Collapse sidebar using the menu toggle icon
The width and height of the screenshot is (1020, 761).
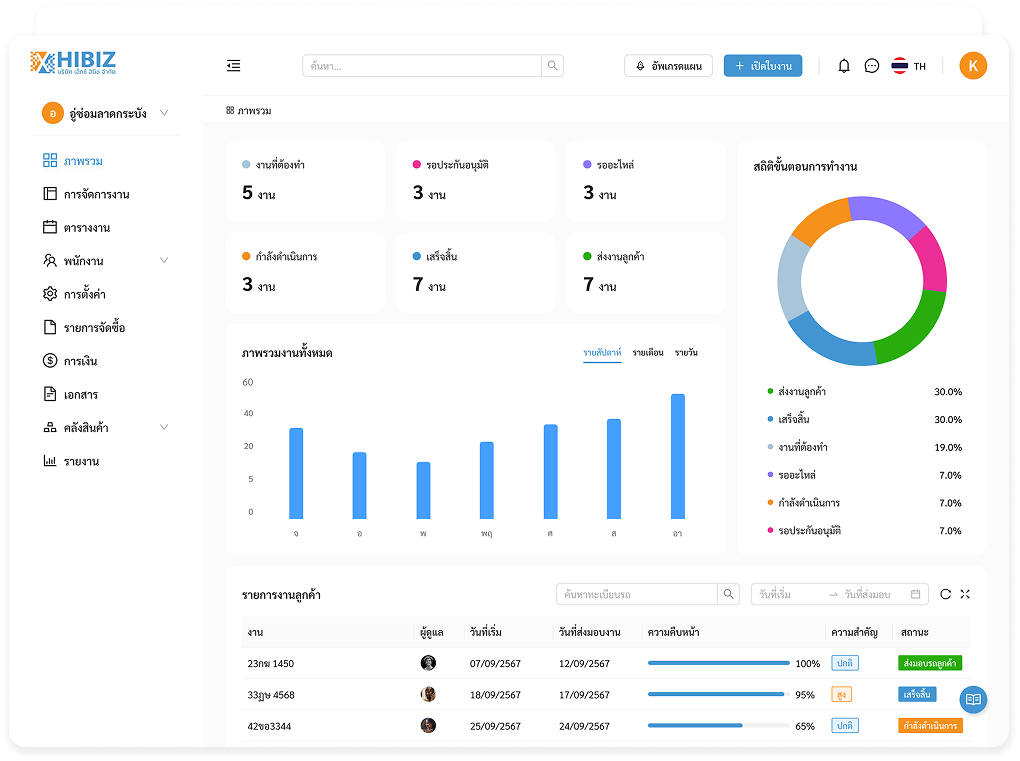point(233,66)
